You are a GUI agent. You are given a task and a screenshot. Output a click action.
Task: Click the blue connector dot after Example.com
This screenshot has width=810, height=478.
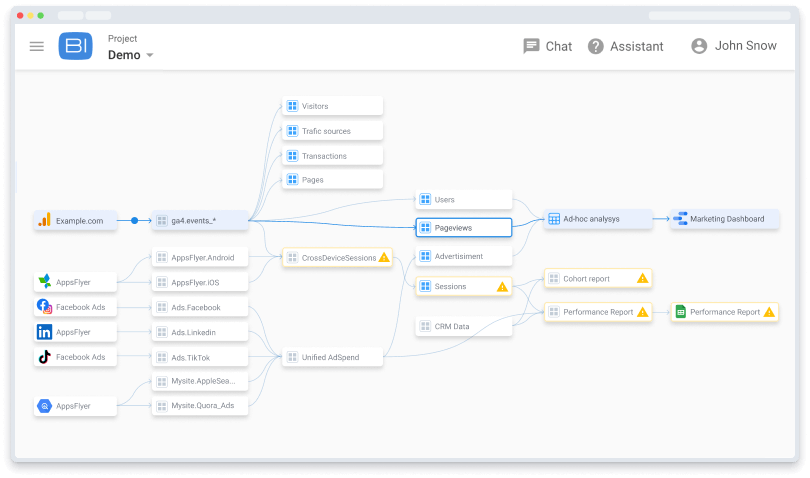[134, 221]
